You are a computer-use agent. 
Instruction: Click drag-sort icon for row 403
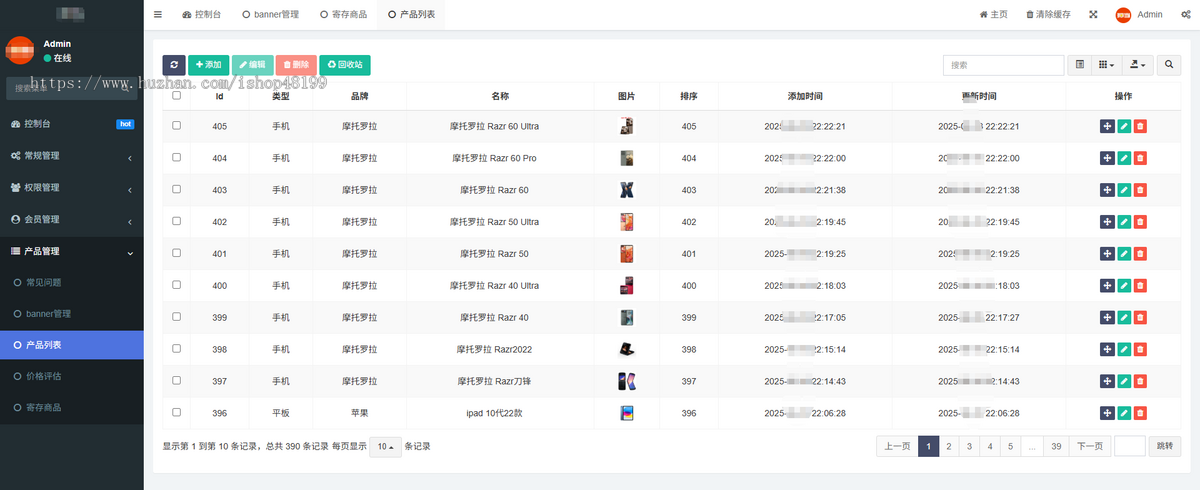1107,190
